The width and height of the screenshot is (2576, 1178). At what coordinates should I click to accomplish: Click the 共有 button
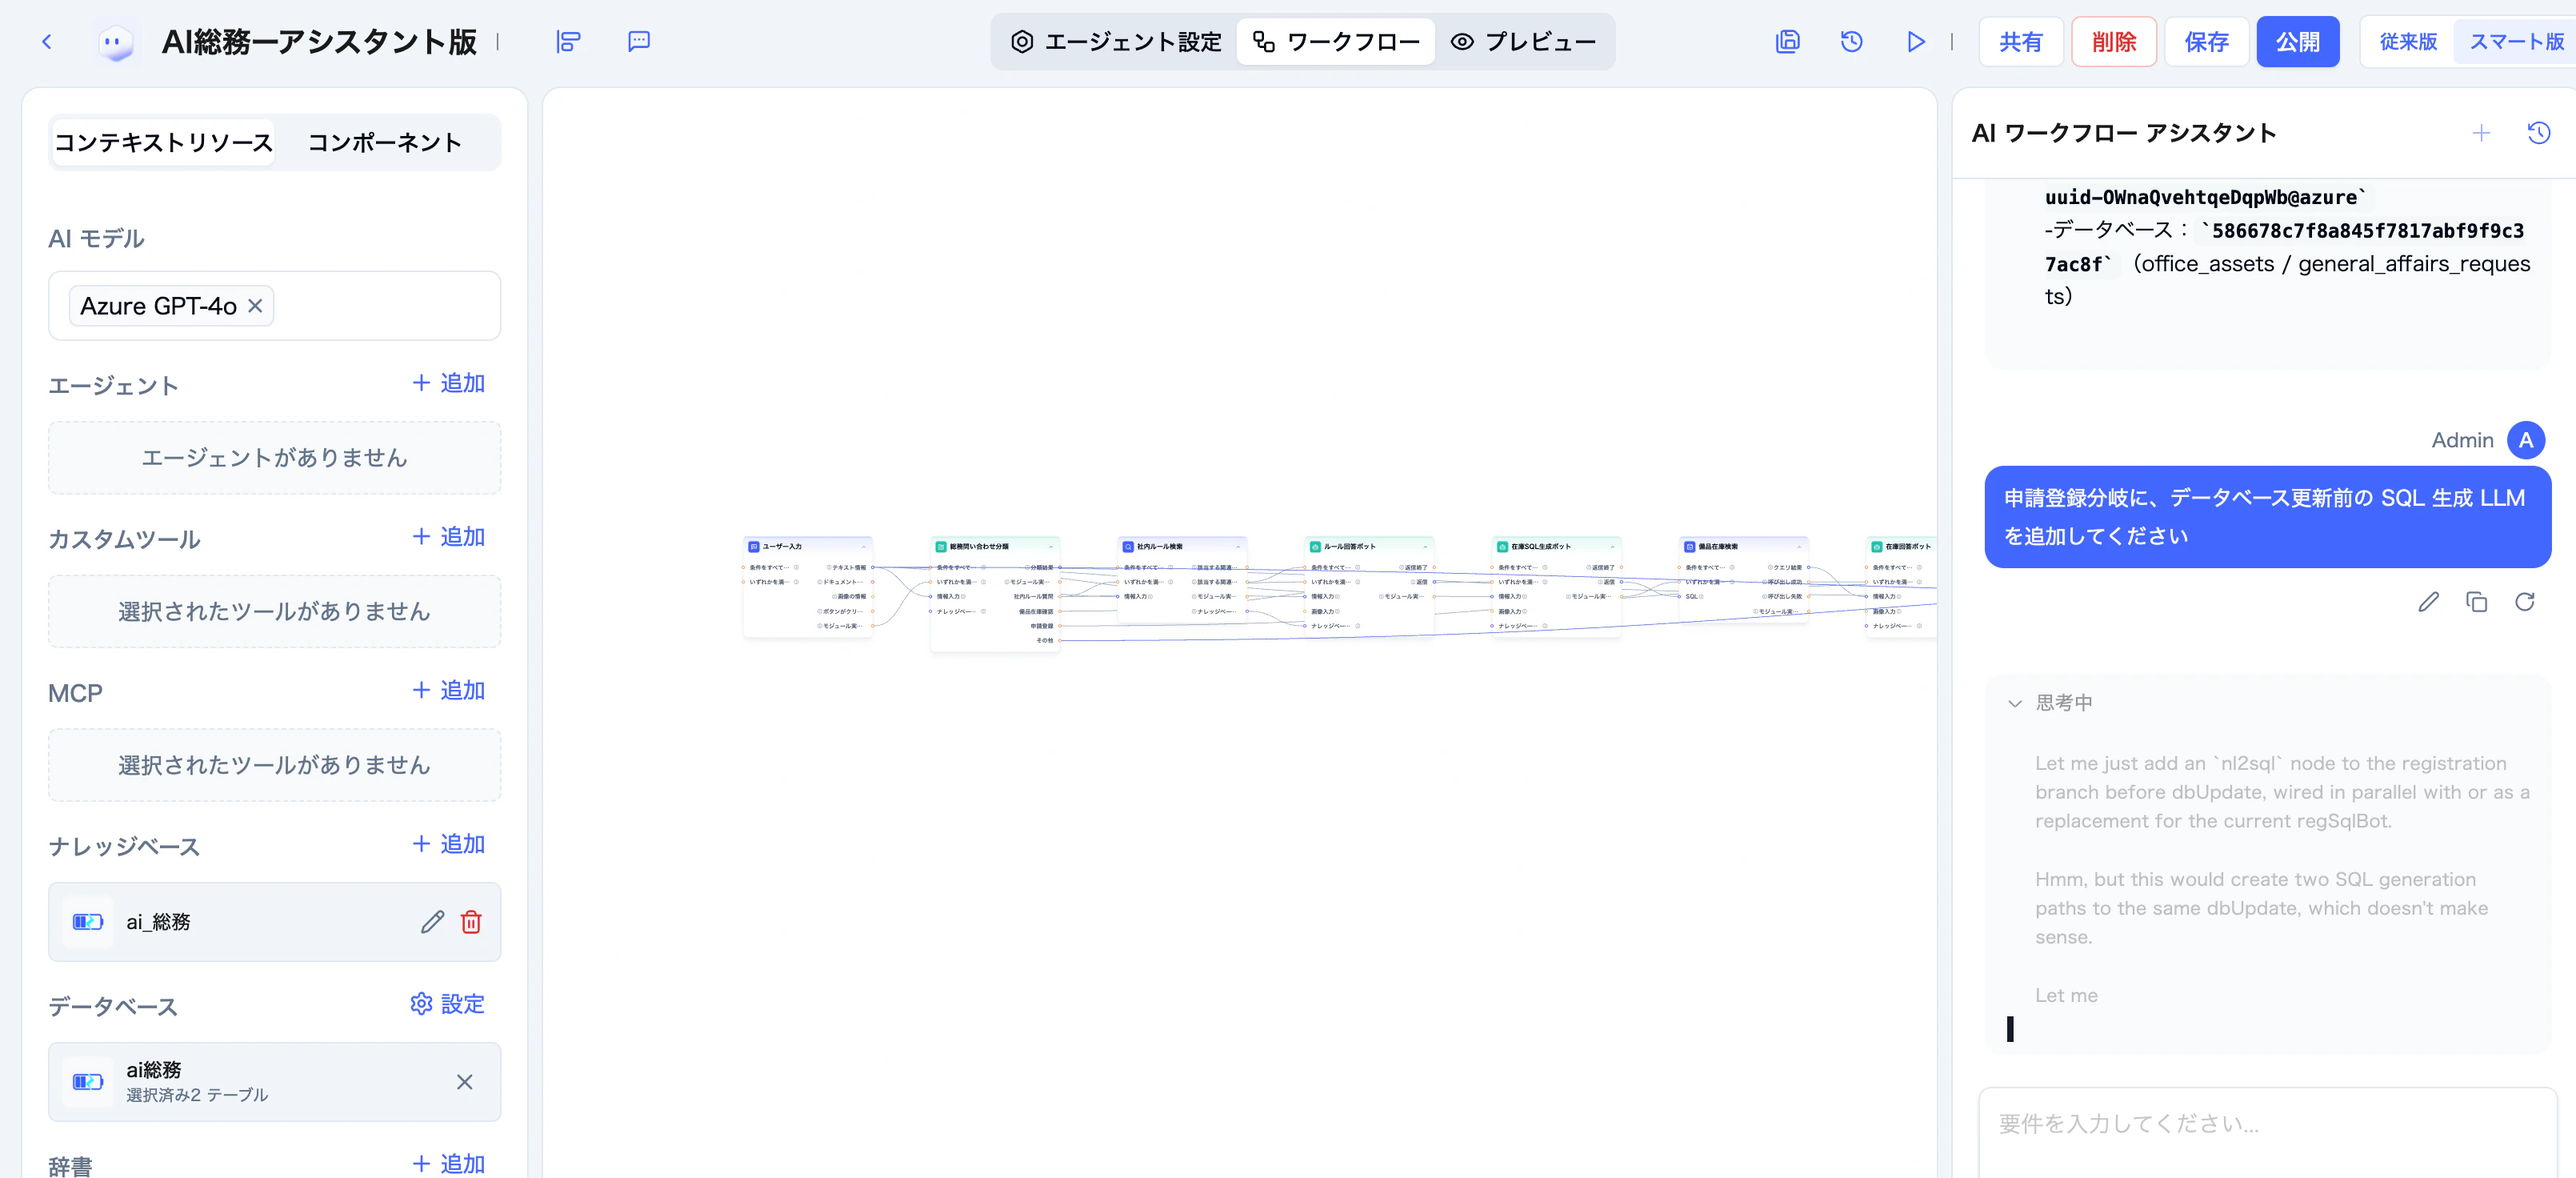[x=2020, y=42]
